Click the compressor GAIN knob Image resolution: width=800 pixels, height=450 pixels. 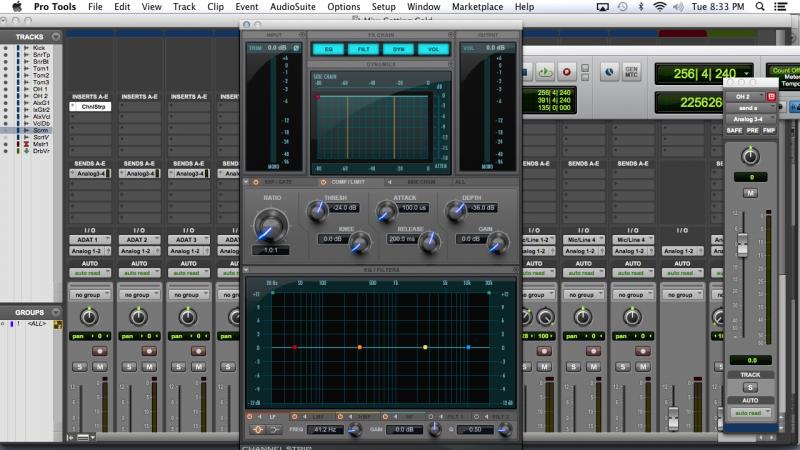(x=497, y=242)
